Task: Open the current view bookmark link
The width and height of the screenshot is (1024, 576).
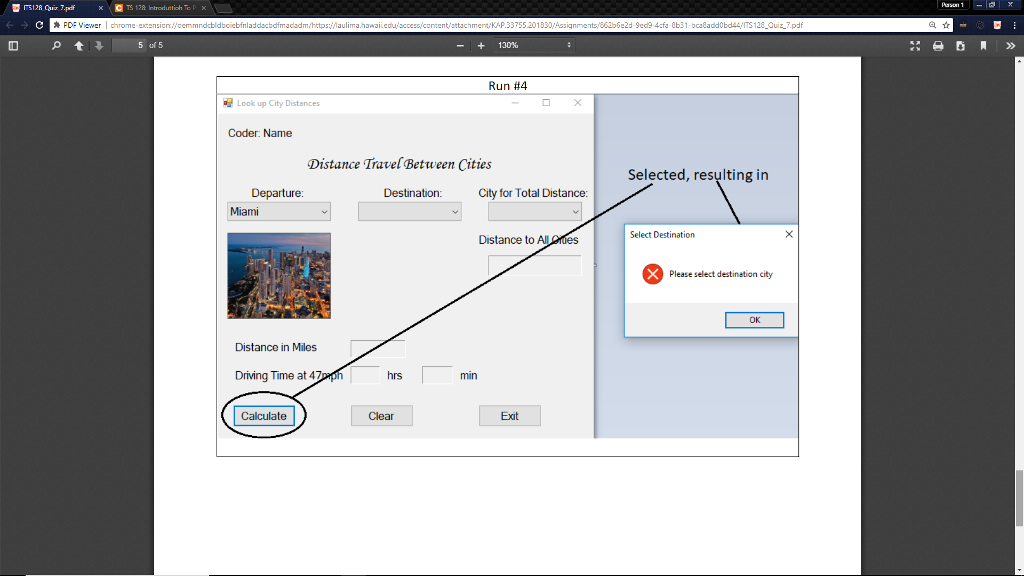Action: pyautogui.click(x=983, y=46)
